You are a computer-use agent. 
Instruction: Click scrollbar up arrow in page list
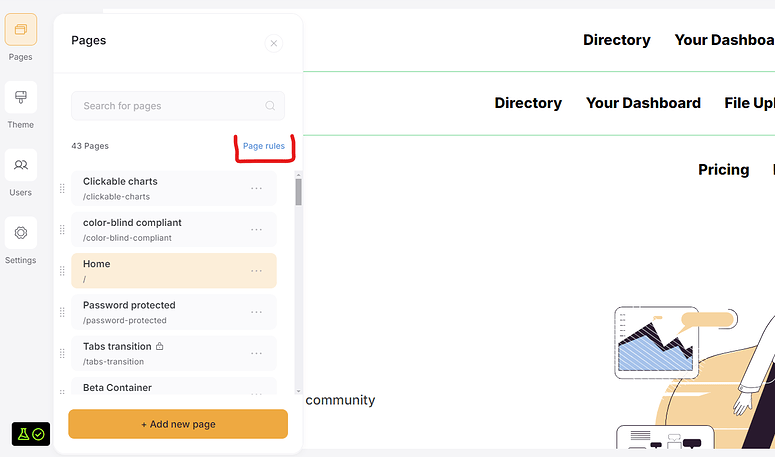299,175
